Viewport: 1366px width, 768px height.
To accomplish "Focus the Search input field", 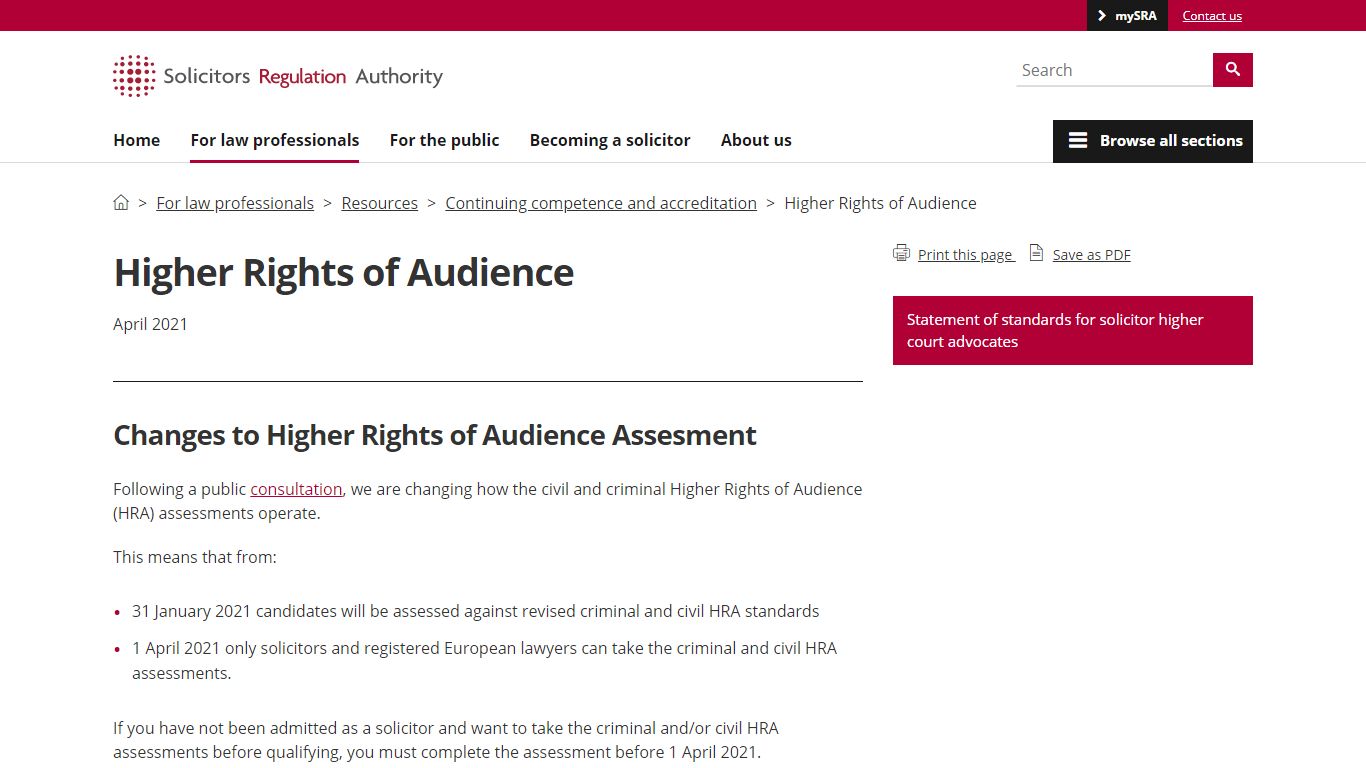I will [1115, 70].
